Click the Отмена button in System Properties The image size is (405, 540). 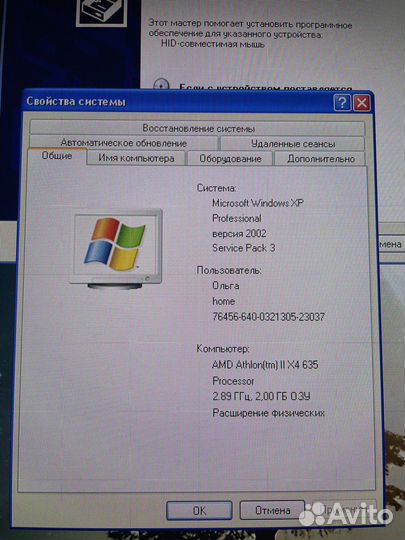[272, 510]
